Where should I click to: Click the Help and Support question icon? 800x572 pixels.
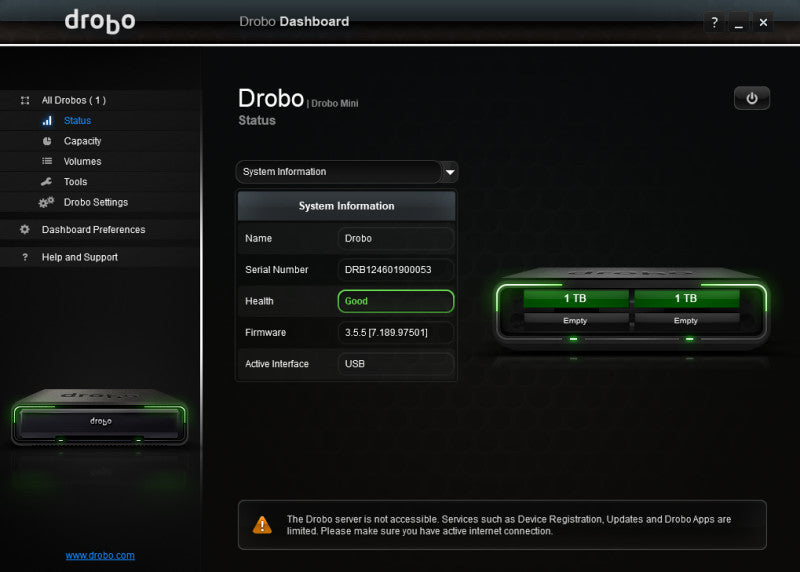click(25, 257)
